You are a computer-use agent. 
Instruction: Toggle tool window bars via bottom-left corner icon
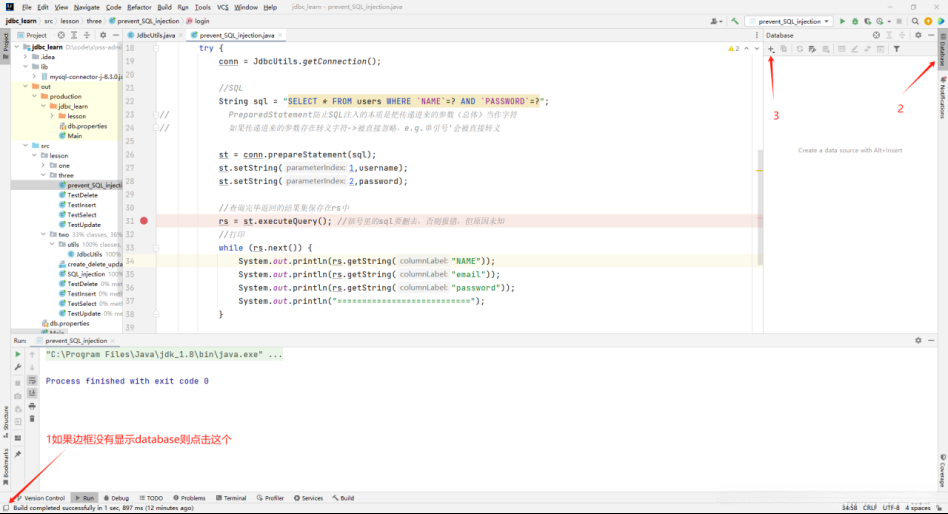tap(6, 508)
